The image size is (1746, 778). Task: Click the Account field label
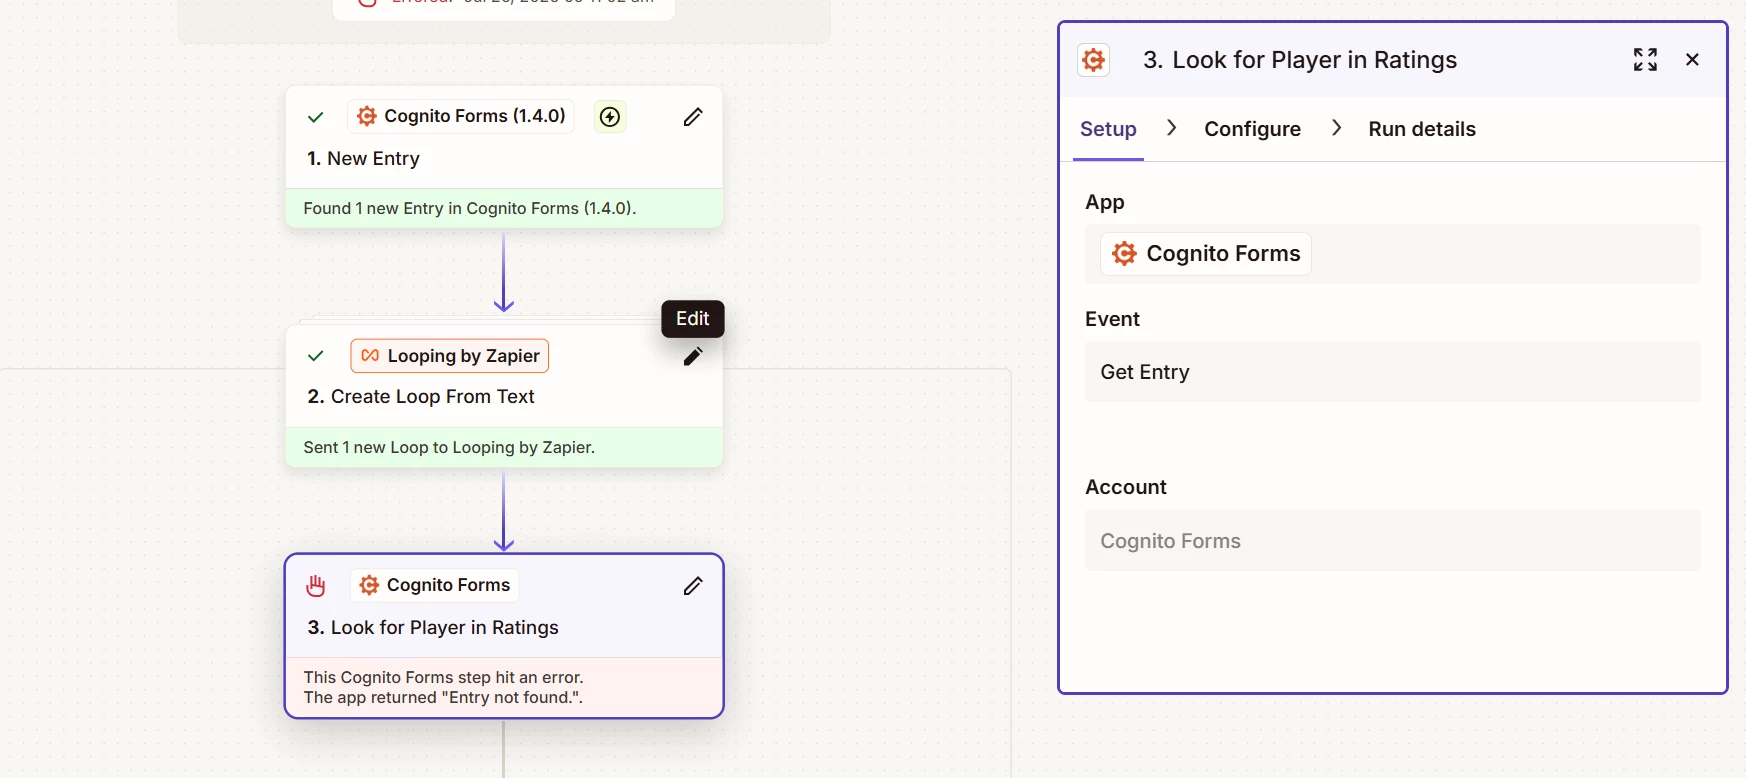(x=1126, y=487)
